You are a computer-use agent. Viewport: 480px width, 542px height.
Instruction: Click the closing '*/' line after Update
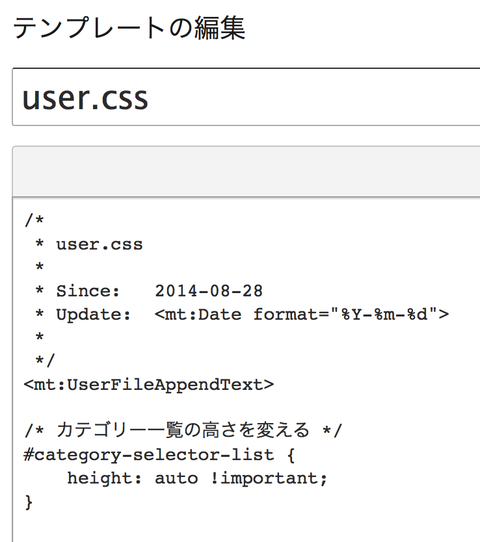click(45, 361)
